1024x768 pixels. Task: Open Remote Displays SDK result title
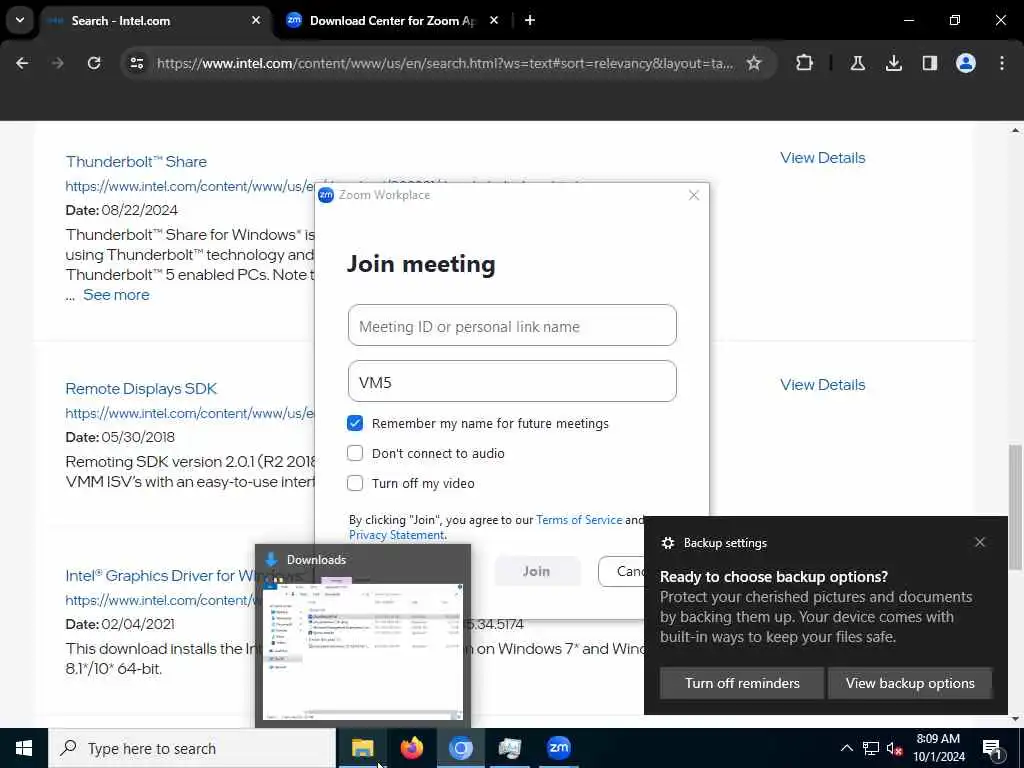[141, 389]
